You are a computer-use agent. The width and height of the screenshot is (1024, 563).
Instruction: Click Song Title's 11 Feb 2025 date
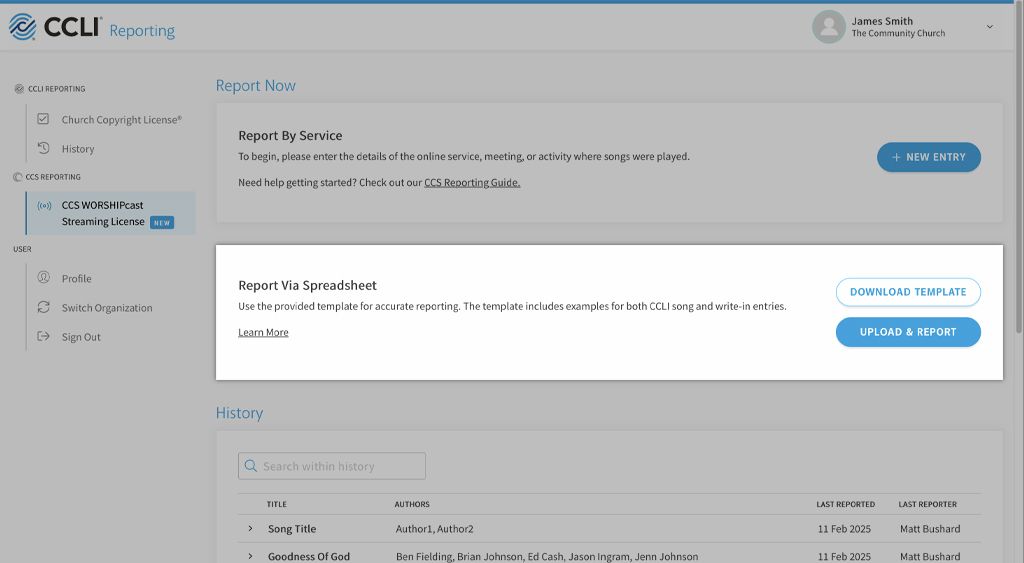pyautogui.click(x=844, y=529)
